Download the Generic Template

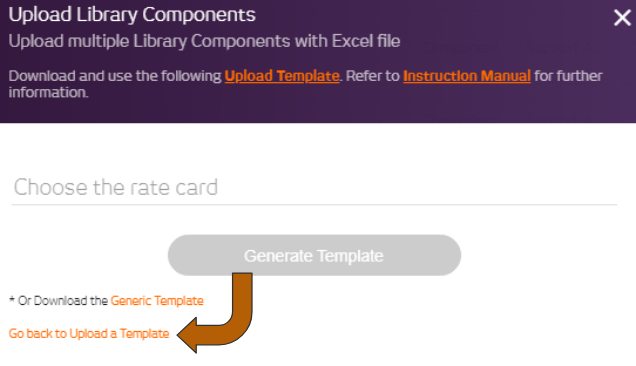pyautogui.click(x=157, y=301)
